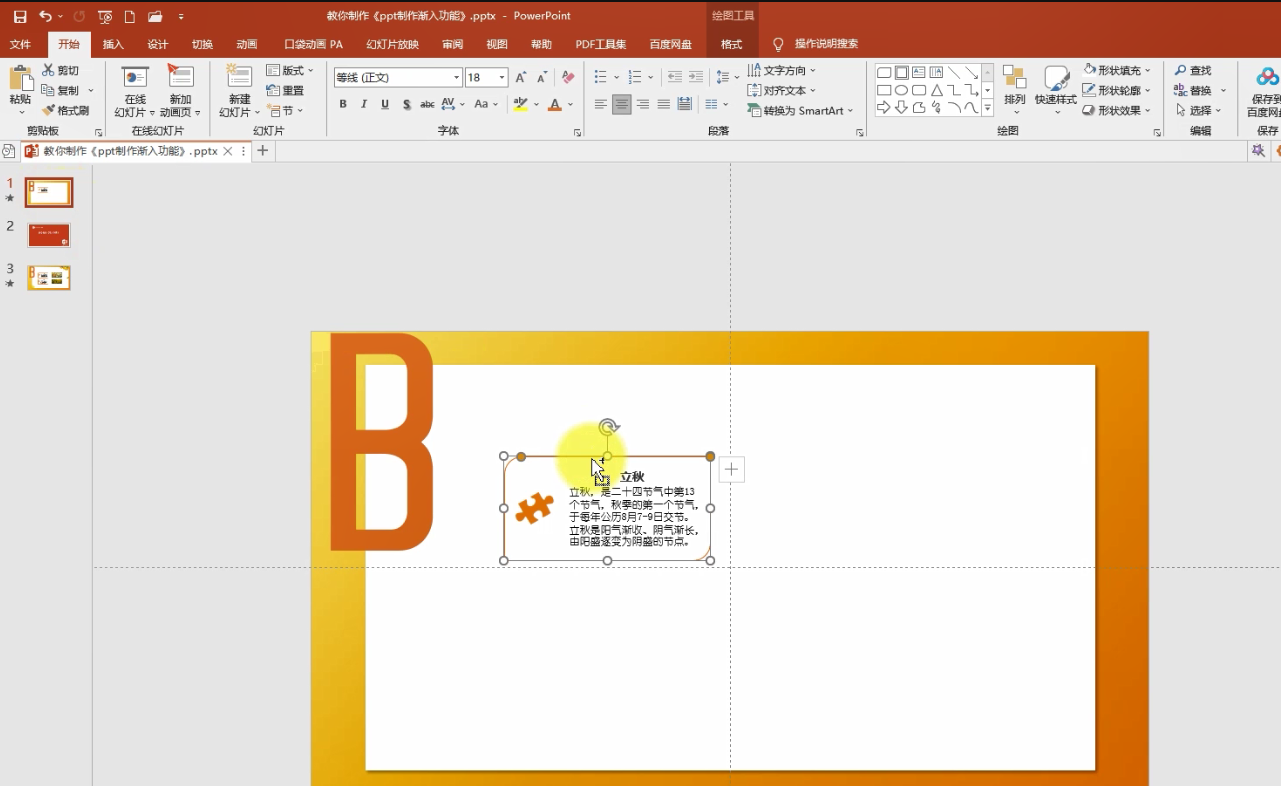Expand the 版式 layout menu
The width and height of the screenshot is (1281, 786).
[290, 71]
